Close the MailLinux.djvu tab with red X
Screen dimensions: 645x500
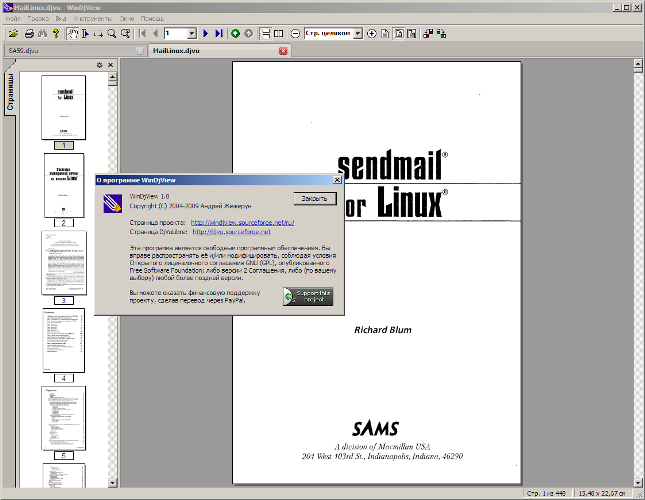[283, 51]
